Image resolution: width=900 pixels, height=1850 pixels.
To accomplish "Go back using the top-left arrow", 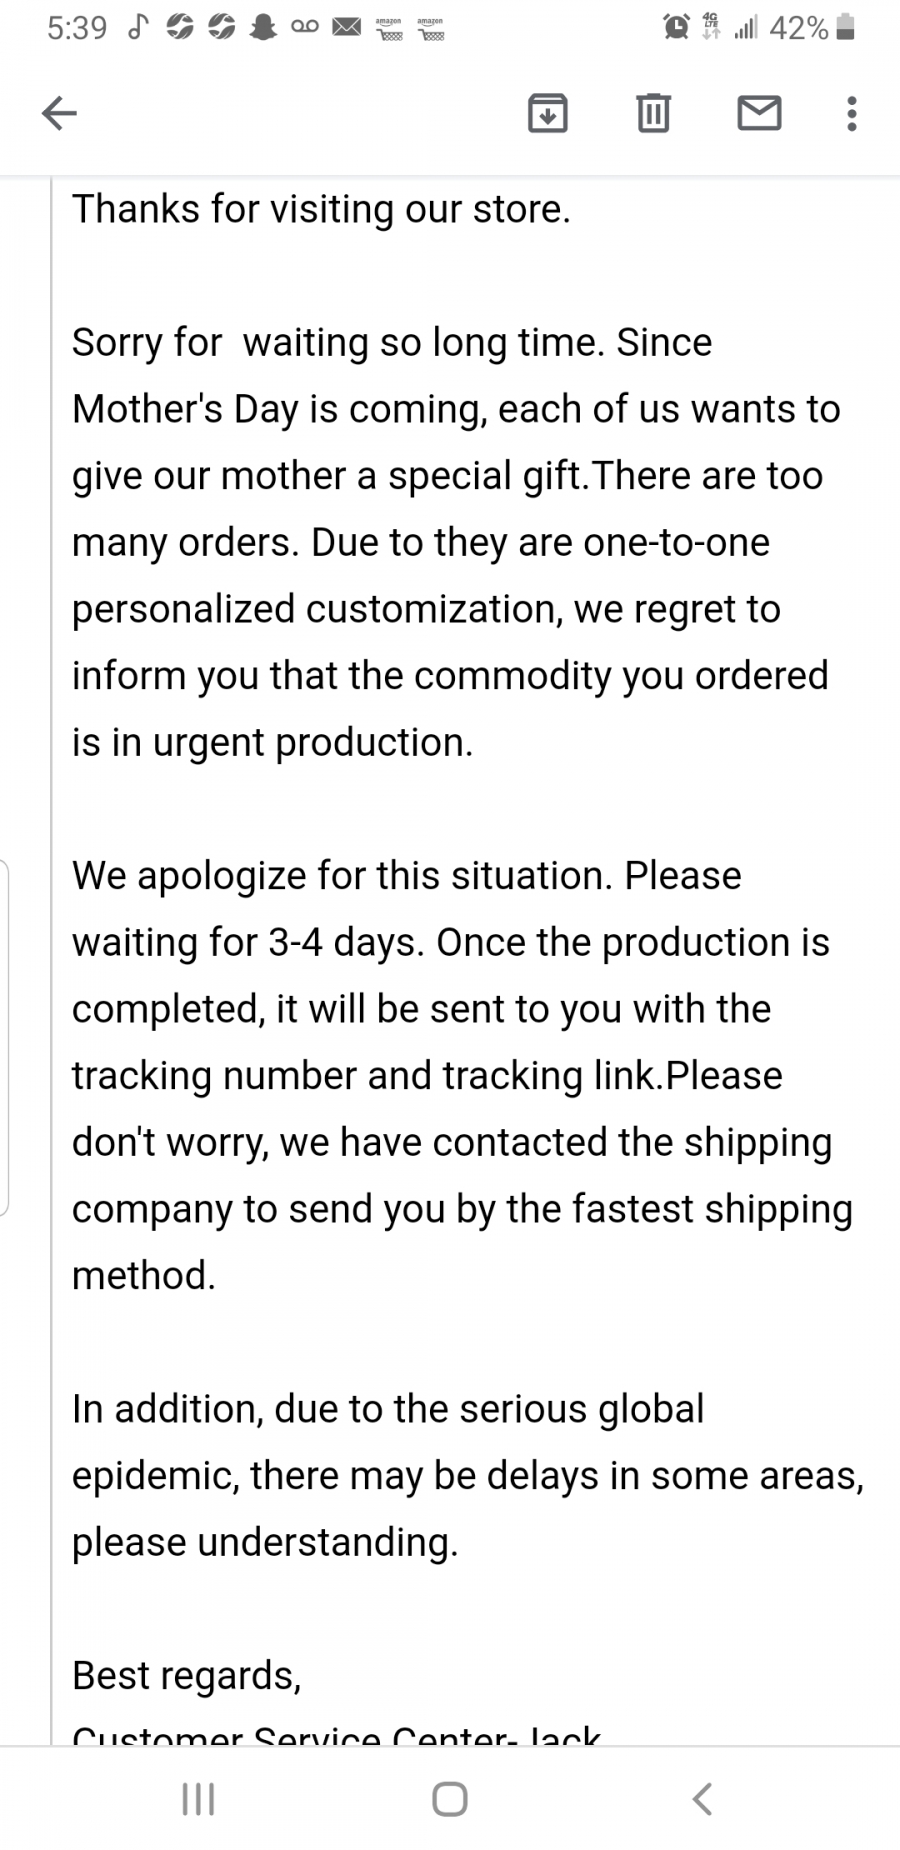I will tap(59, 113).
